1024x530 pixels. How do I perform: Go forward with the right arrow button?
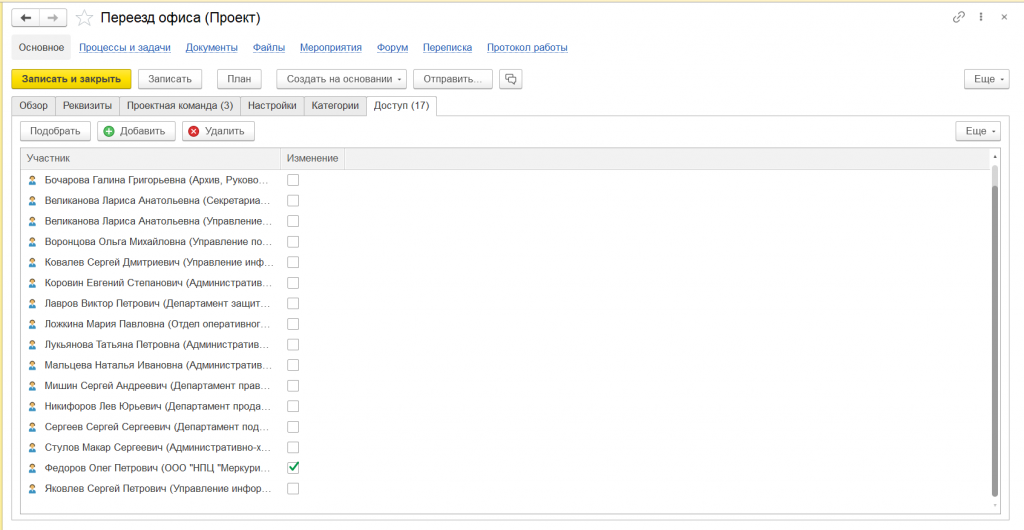pos(54,18)
